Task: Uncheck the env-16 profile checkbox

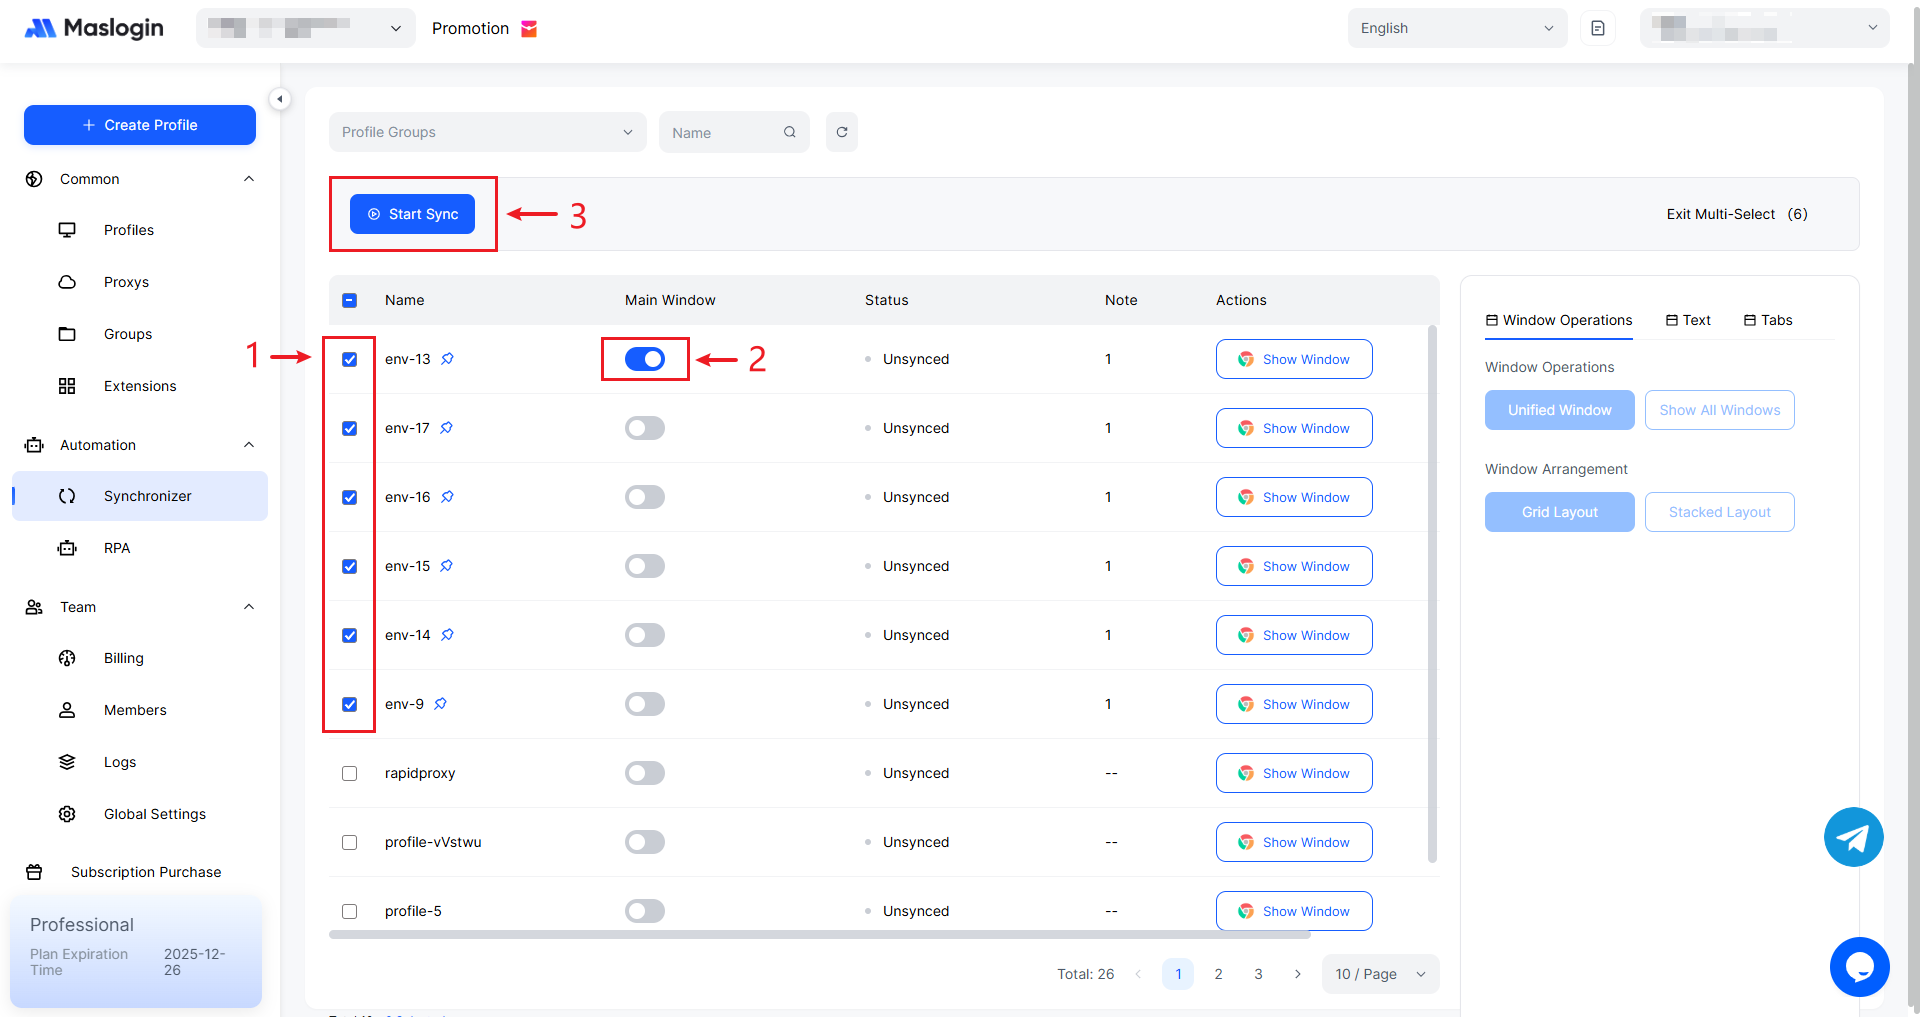Action: [349, 497]
